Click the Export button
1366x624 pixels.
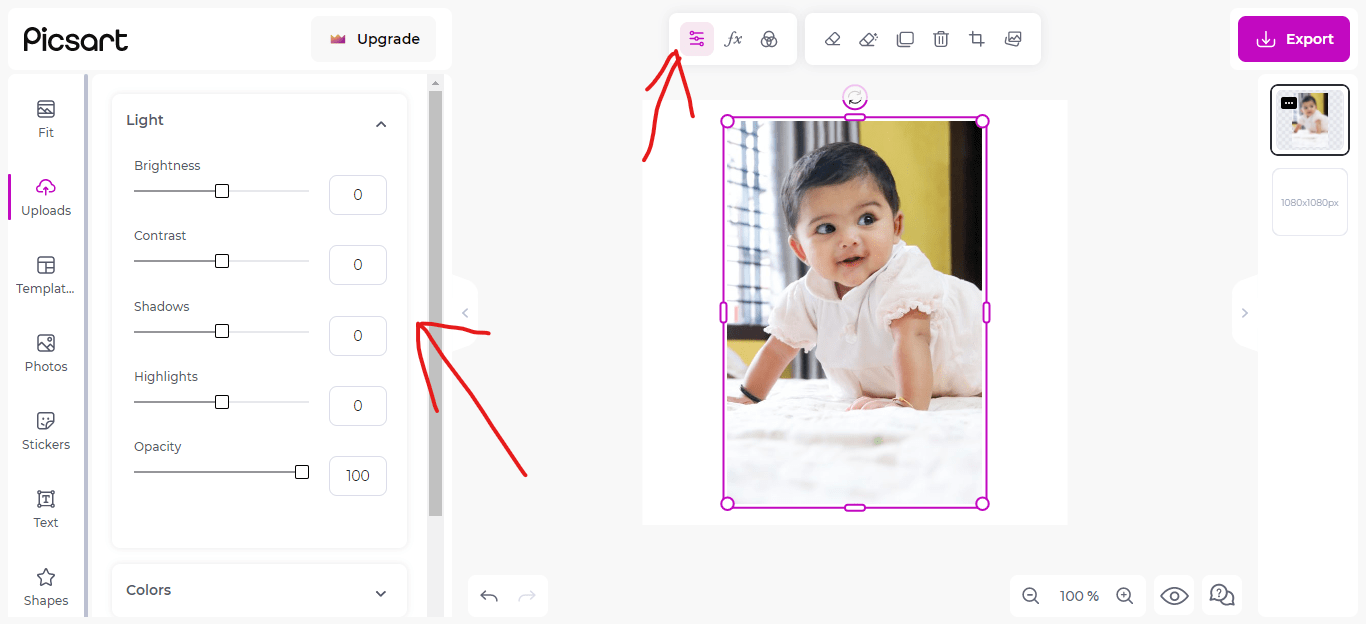[1294, 39]
